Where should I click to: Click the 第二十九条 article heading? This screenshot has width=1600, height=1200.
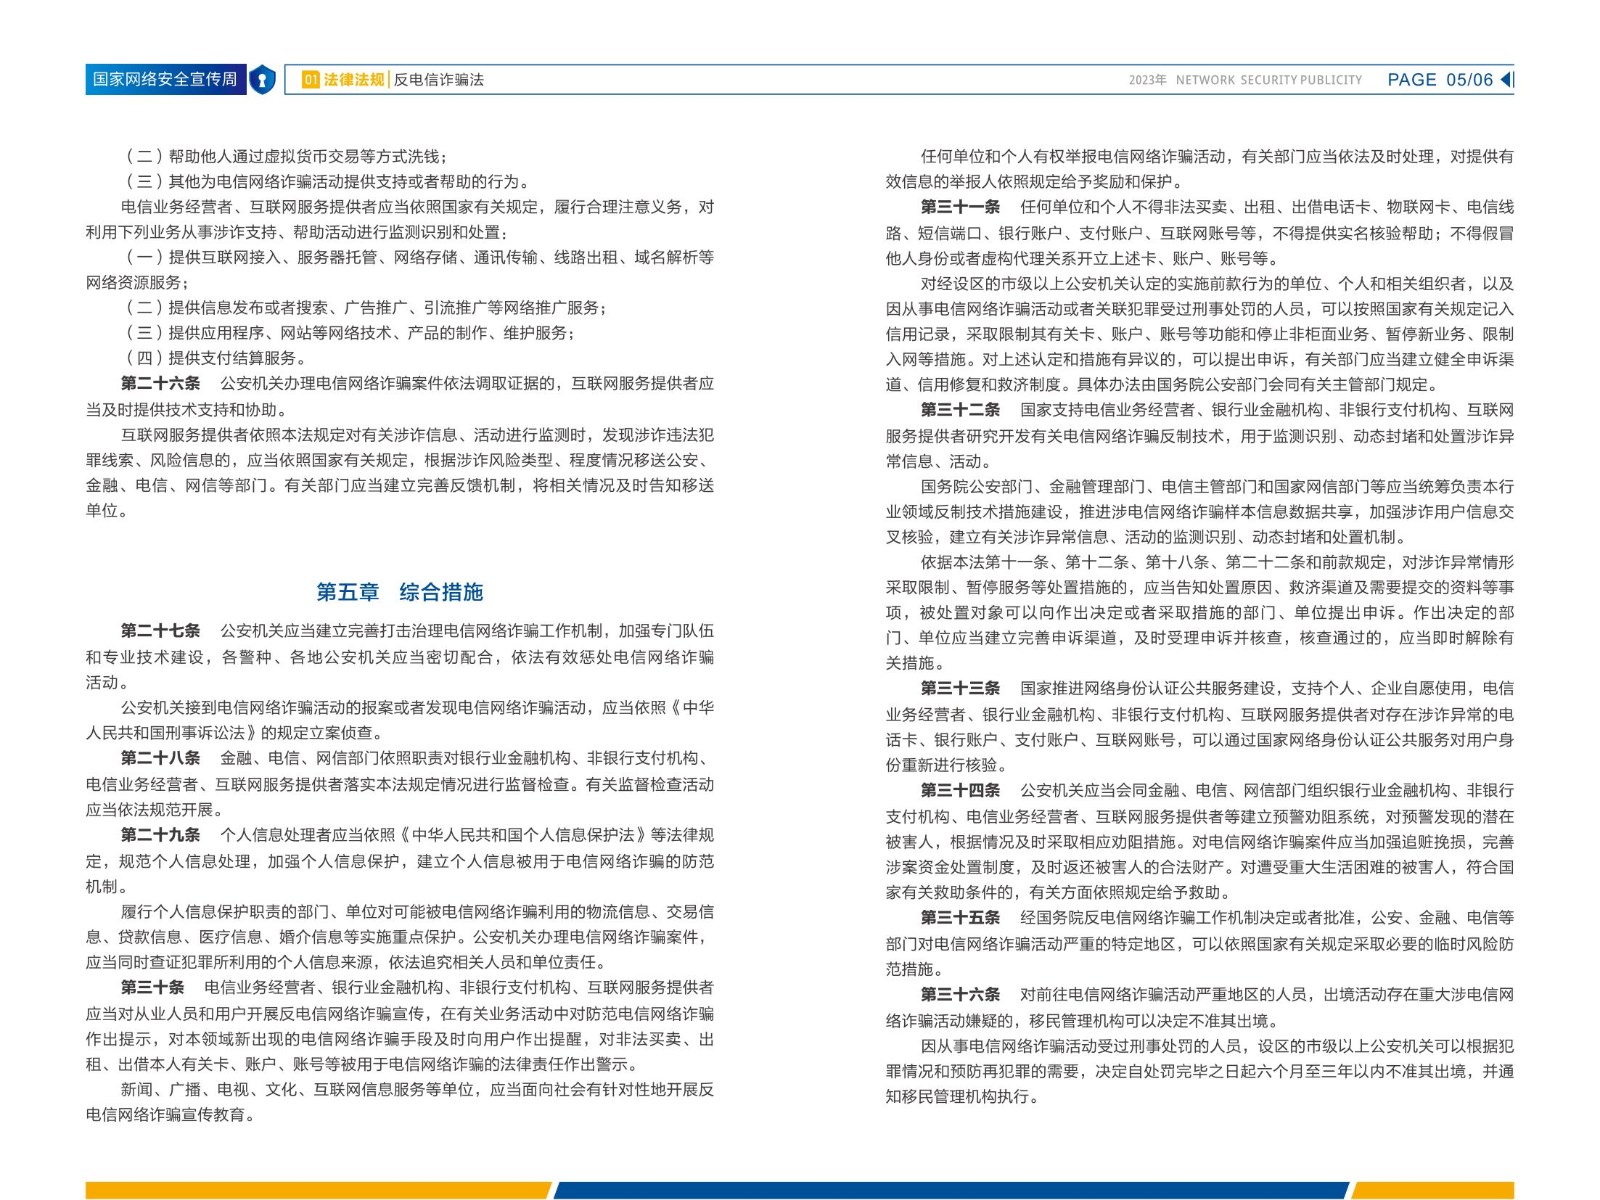tap(160, 835)
